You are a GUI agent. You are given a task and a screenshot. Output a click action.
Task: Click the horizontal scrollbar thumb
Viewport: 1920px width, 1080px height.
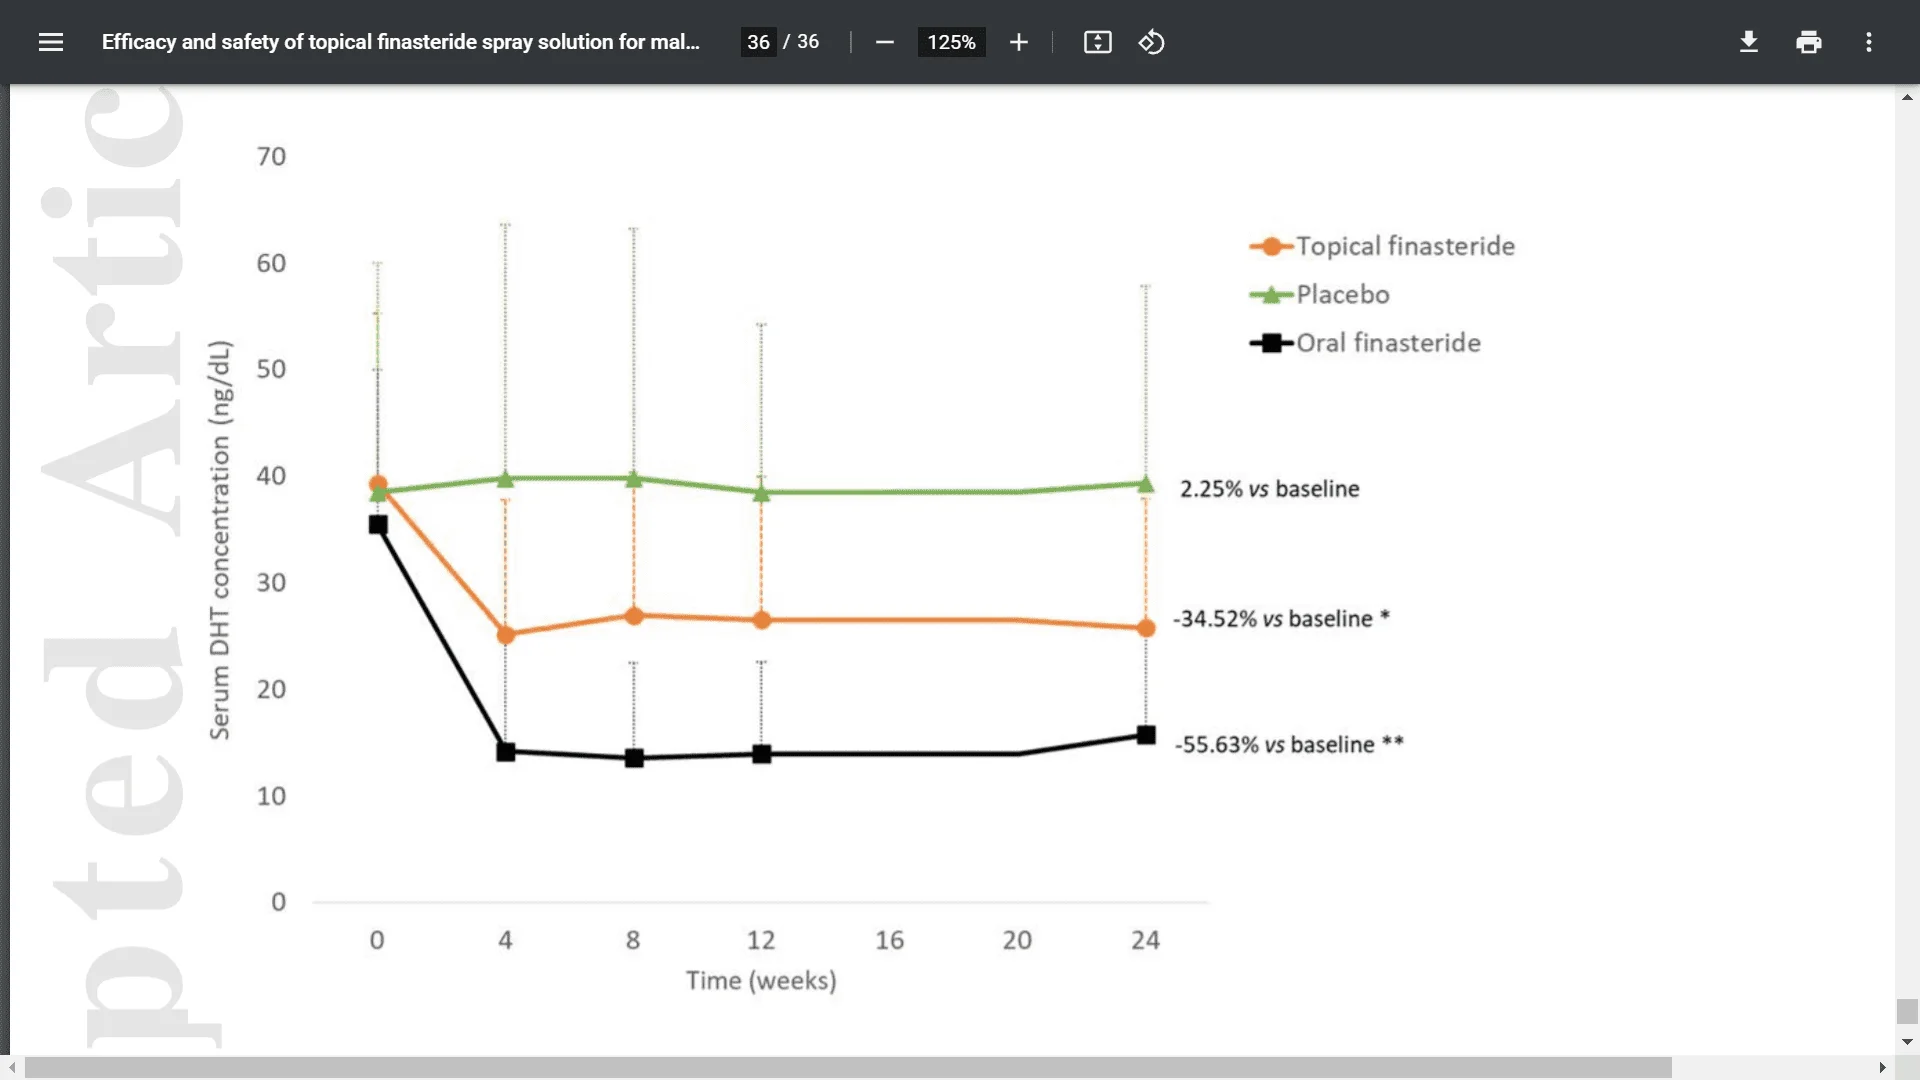(x=848, y=1068)
